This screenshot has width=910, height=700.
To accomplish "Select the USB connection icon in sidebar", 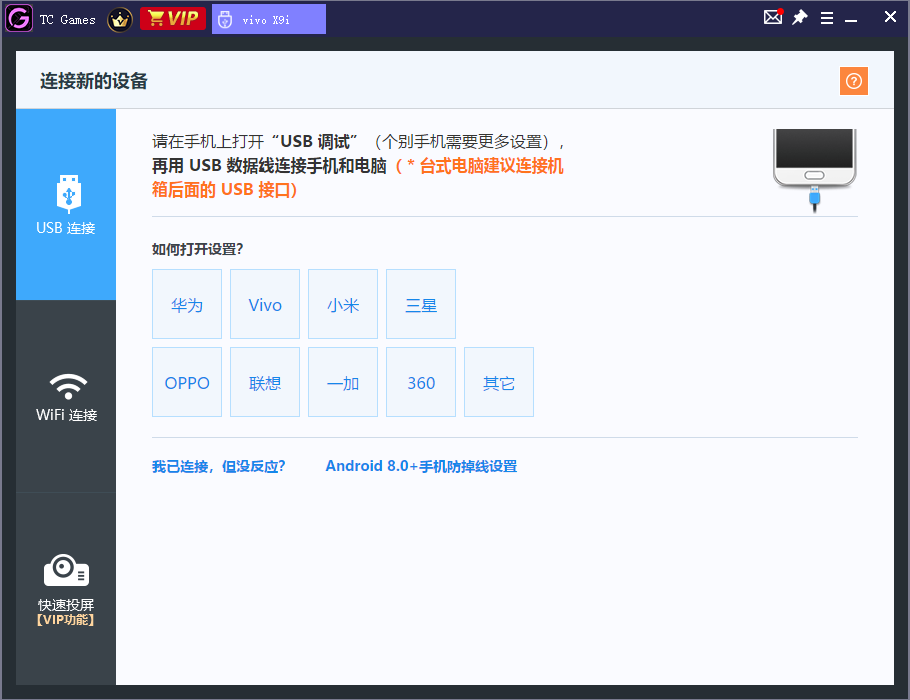I will pyautogui.click(x=66, y=191).
